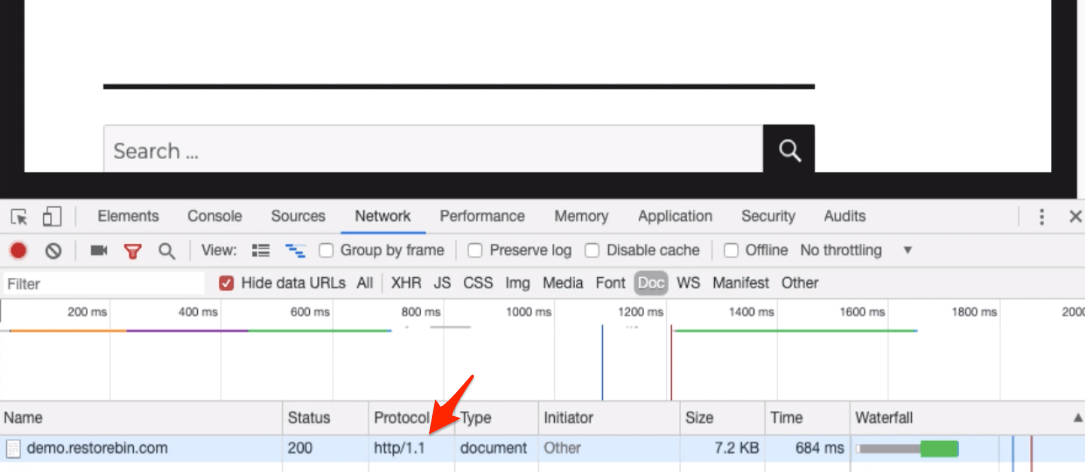Open Performance tab
1085x472 pixels.
click(x=482, y=217)
